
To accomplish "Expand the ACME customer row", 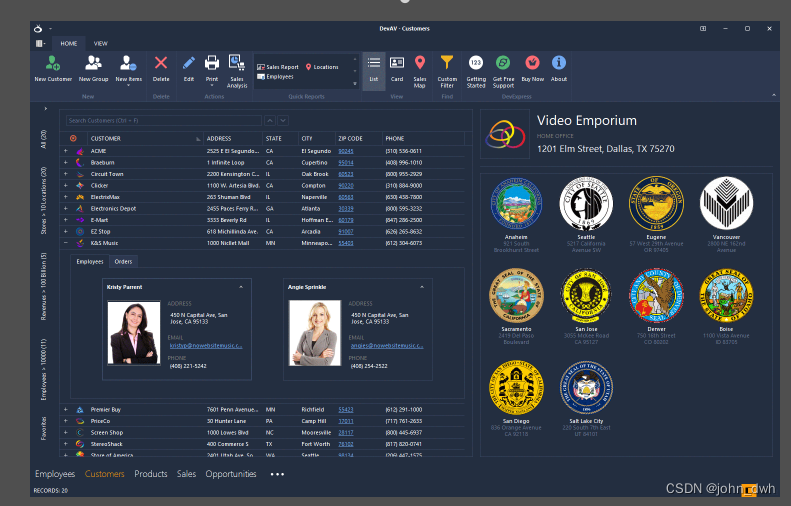I will (x=66, y=151).
